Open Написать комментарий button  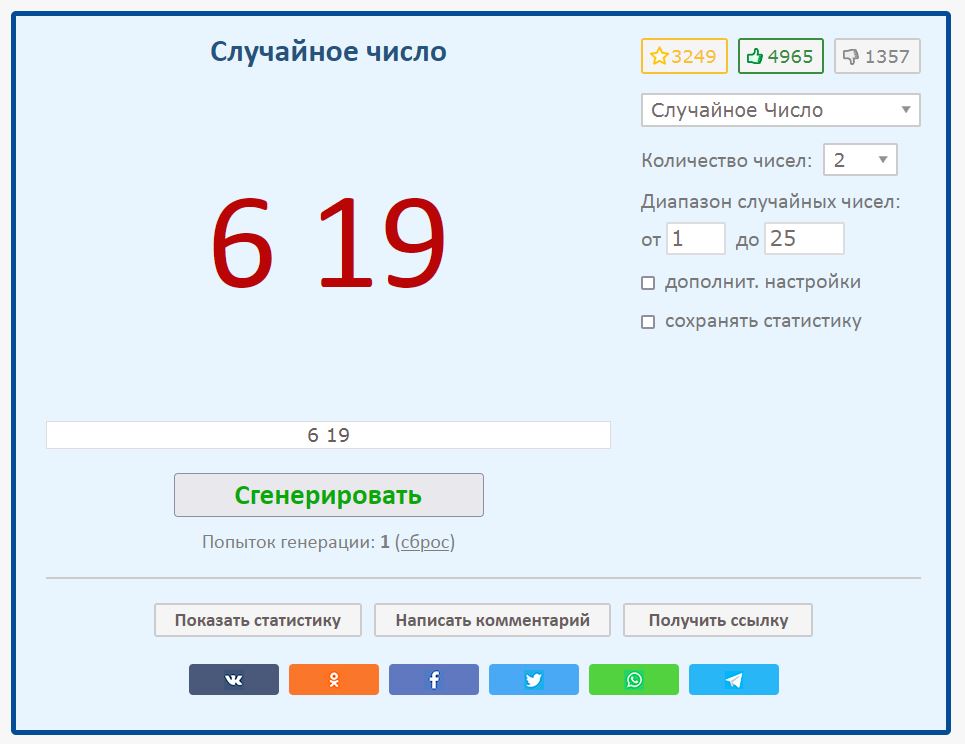492,620
